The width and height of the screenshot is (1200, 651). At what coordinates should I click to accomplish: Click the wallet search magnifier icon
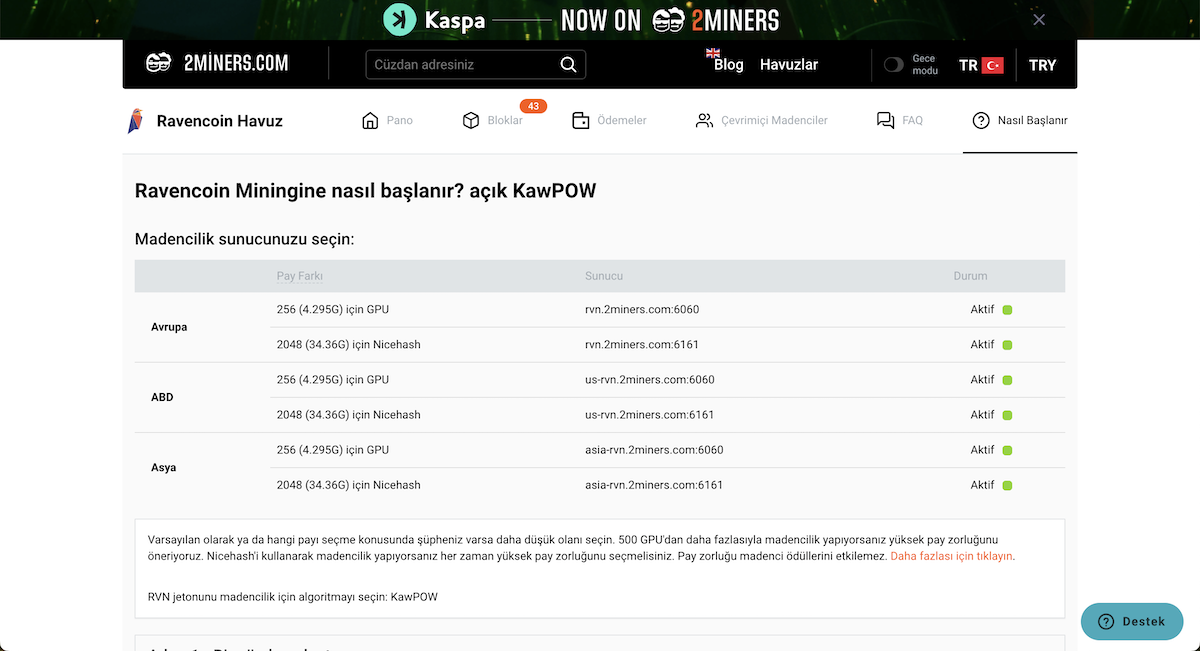pos(568,63)
